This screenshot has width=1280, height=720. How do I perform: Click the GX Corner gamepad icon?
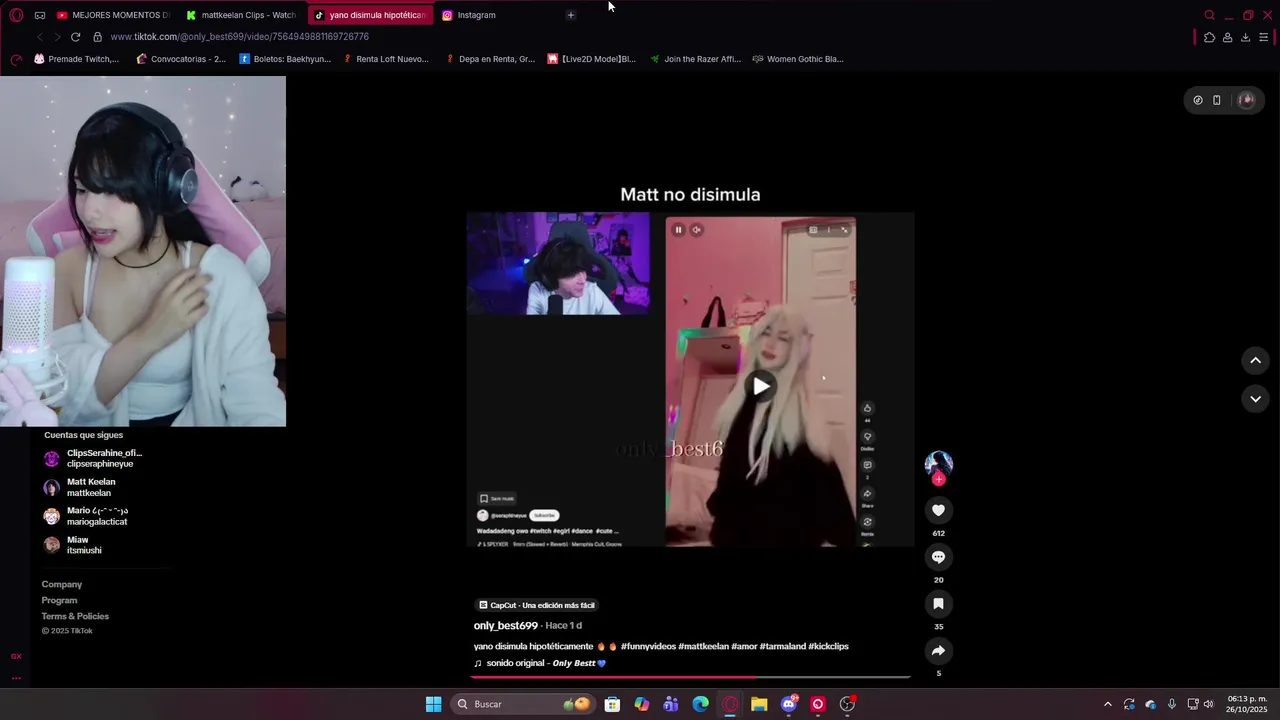(40, 15)
